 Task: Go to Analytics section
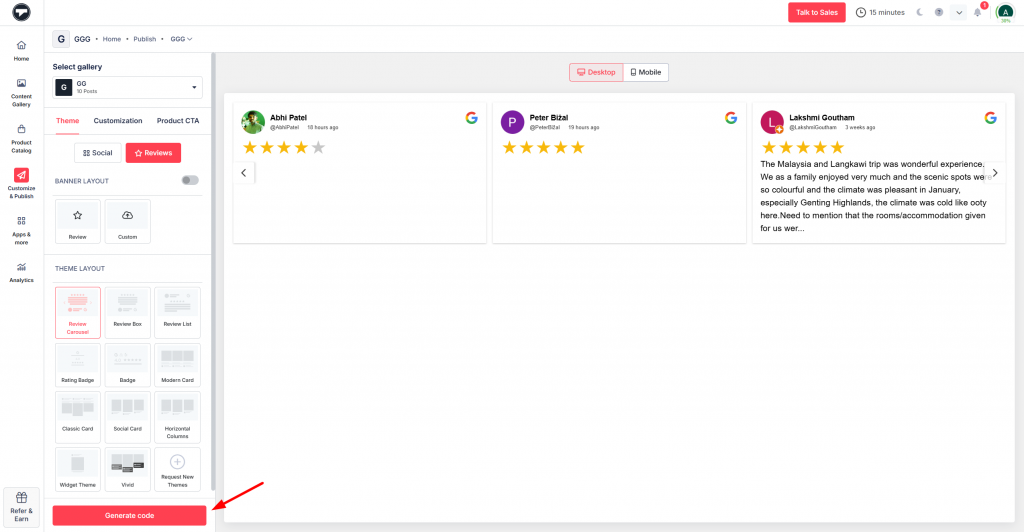pyautogui.click(x=21, y=271)
